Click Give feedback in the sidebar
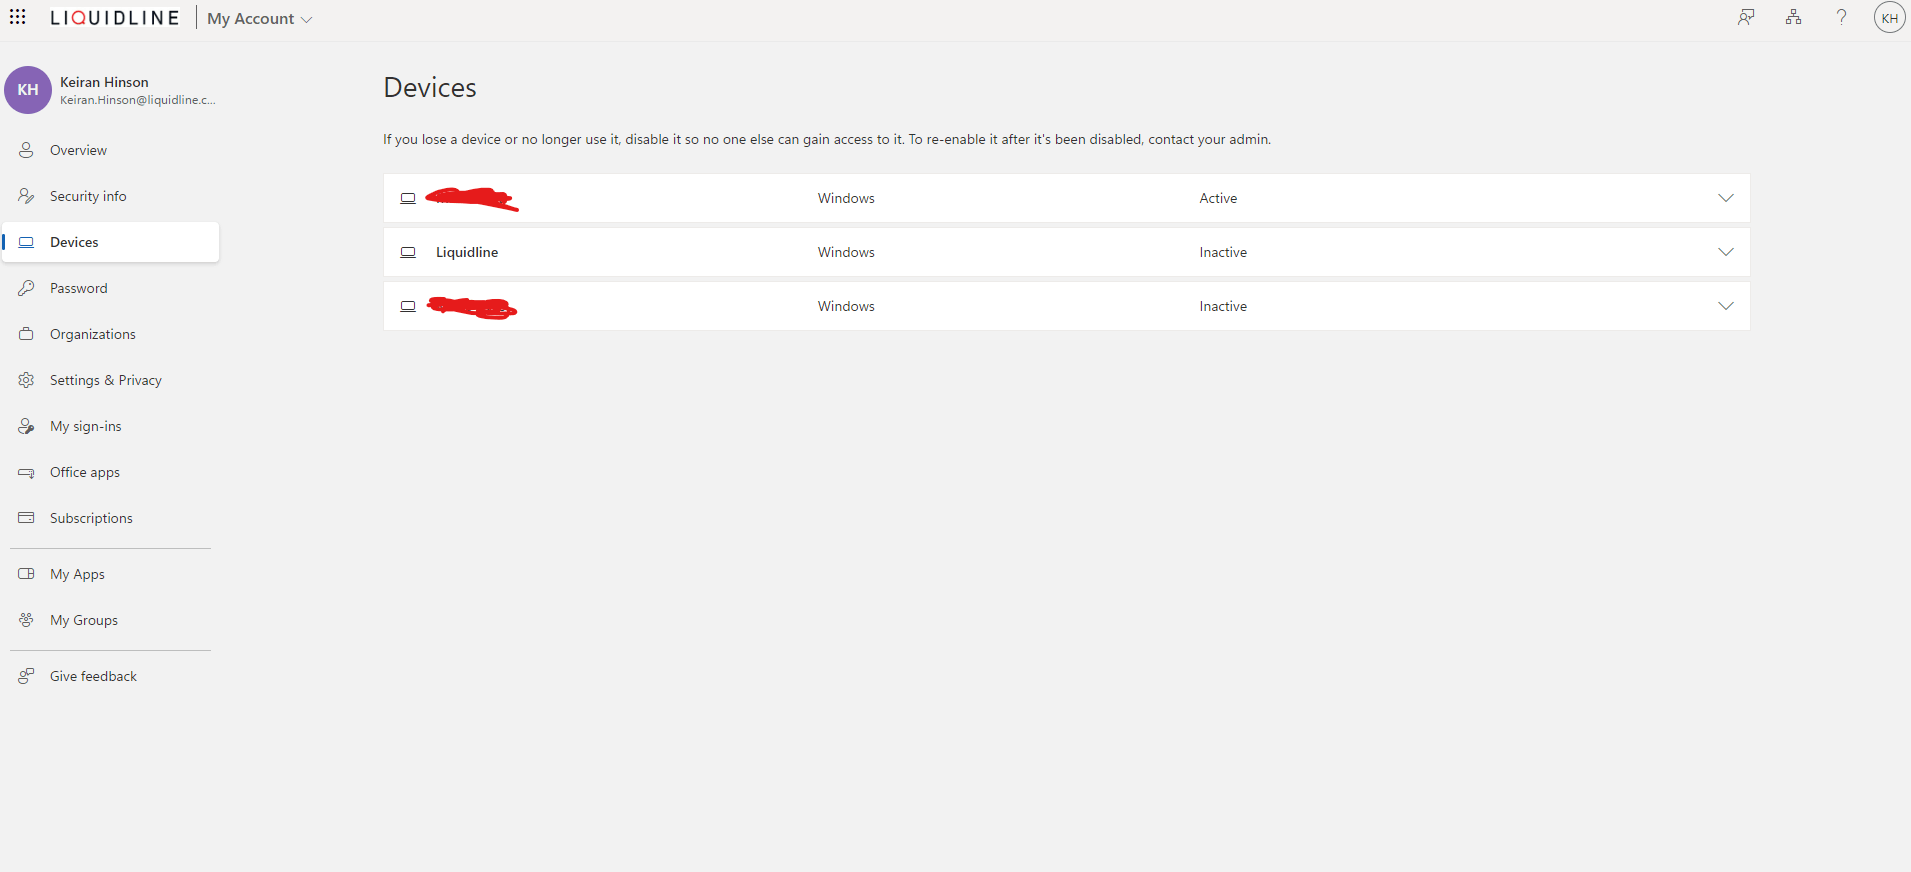1911x872 pixels. [110, 676]
